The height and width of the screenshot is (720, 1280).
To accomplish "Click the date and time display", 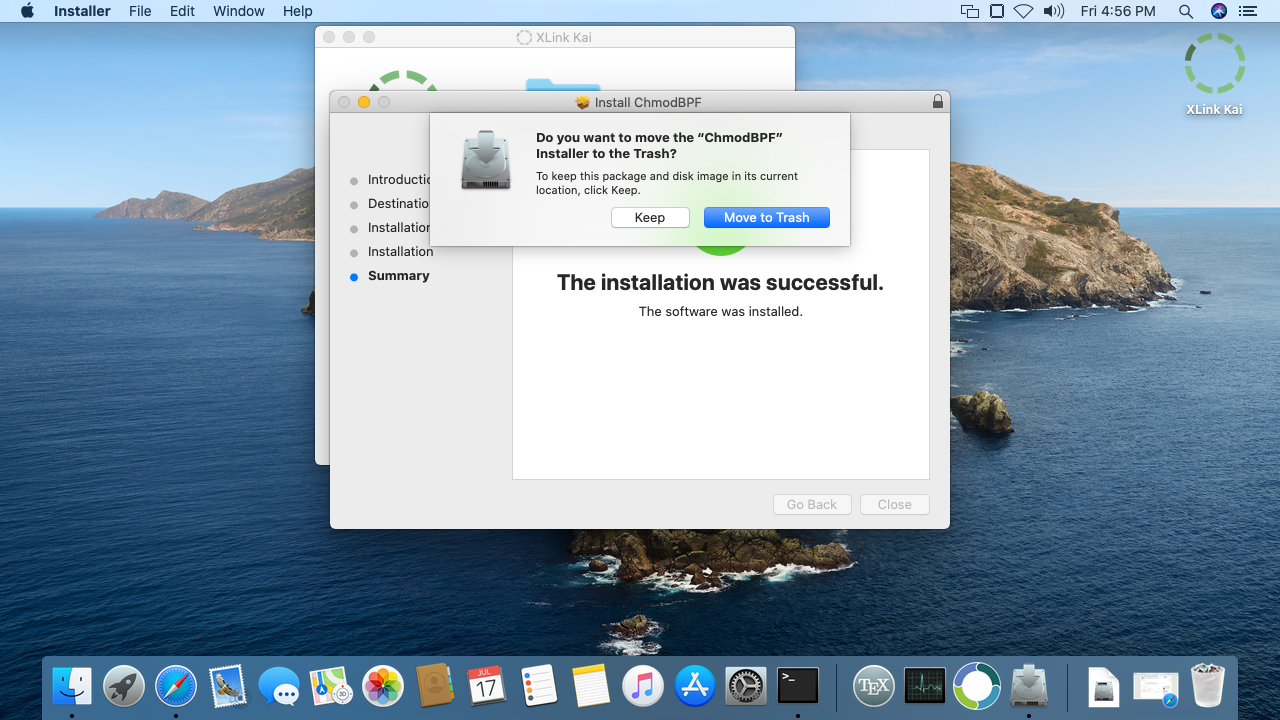I will point(1118,11).
